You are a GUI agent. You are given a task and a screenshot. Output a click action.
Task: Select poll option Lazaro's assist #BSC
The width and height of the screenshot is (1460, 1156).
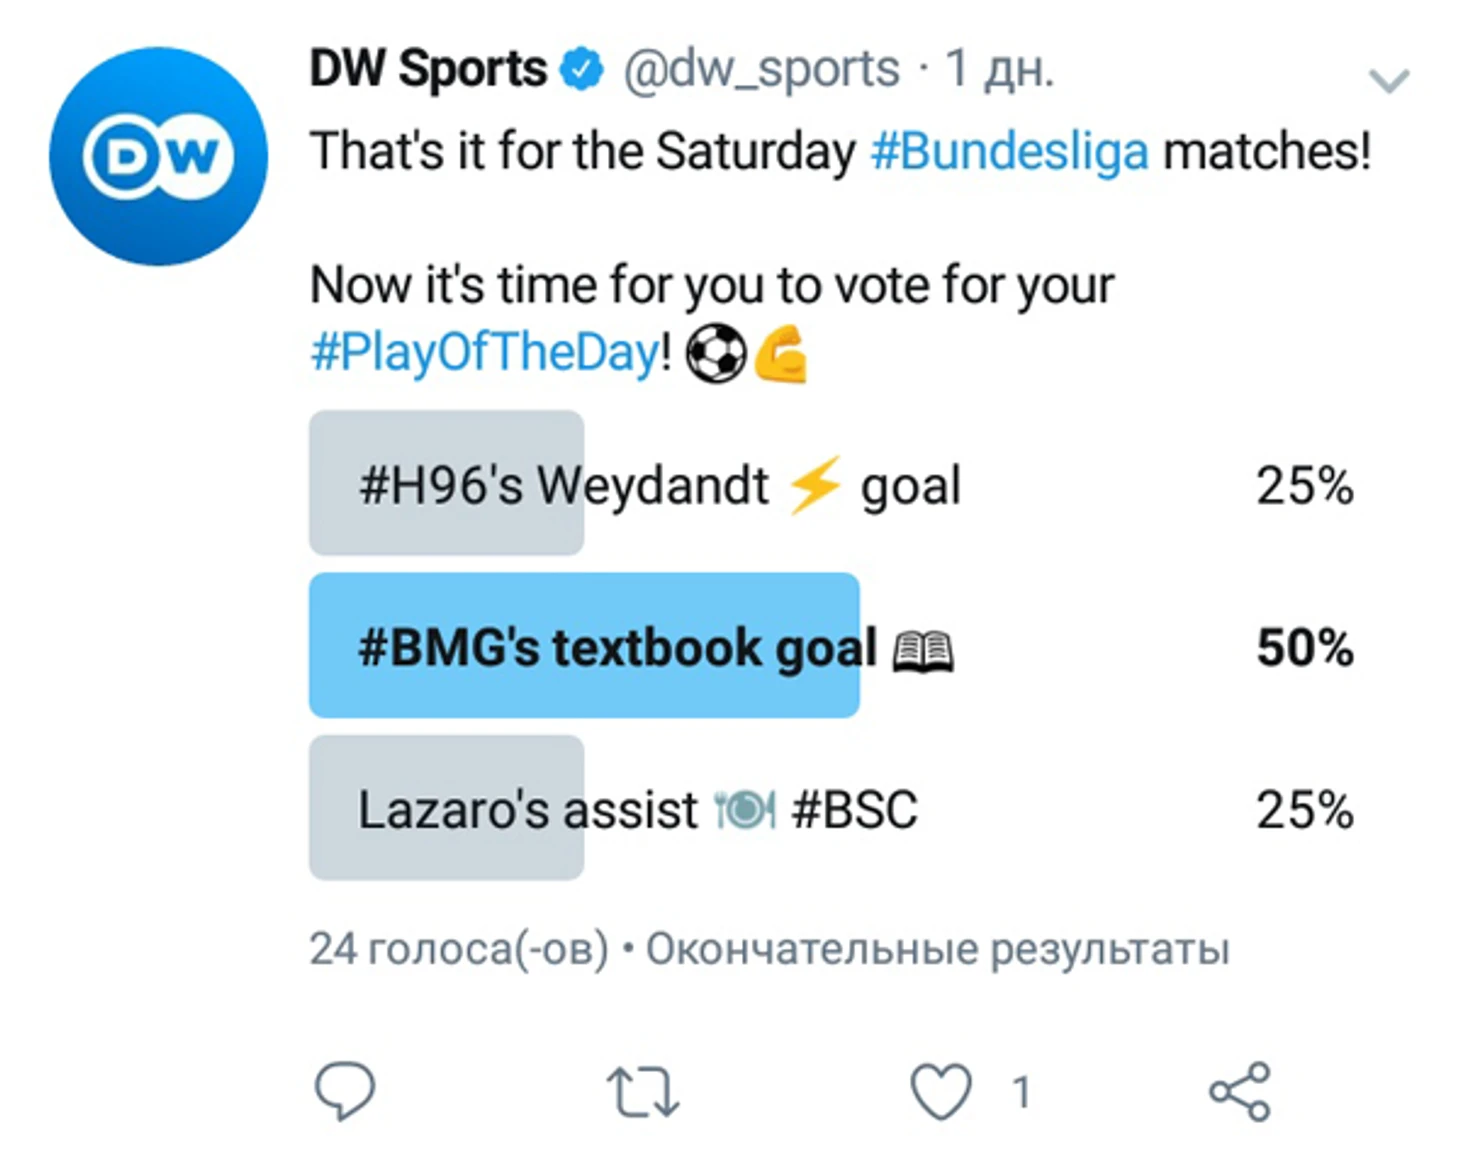click(832, 808)
